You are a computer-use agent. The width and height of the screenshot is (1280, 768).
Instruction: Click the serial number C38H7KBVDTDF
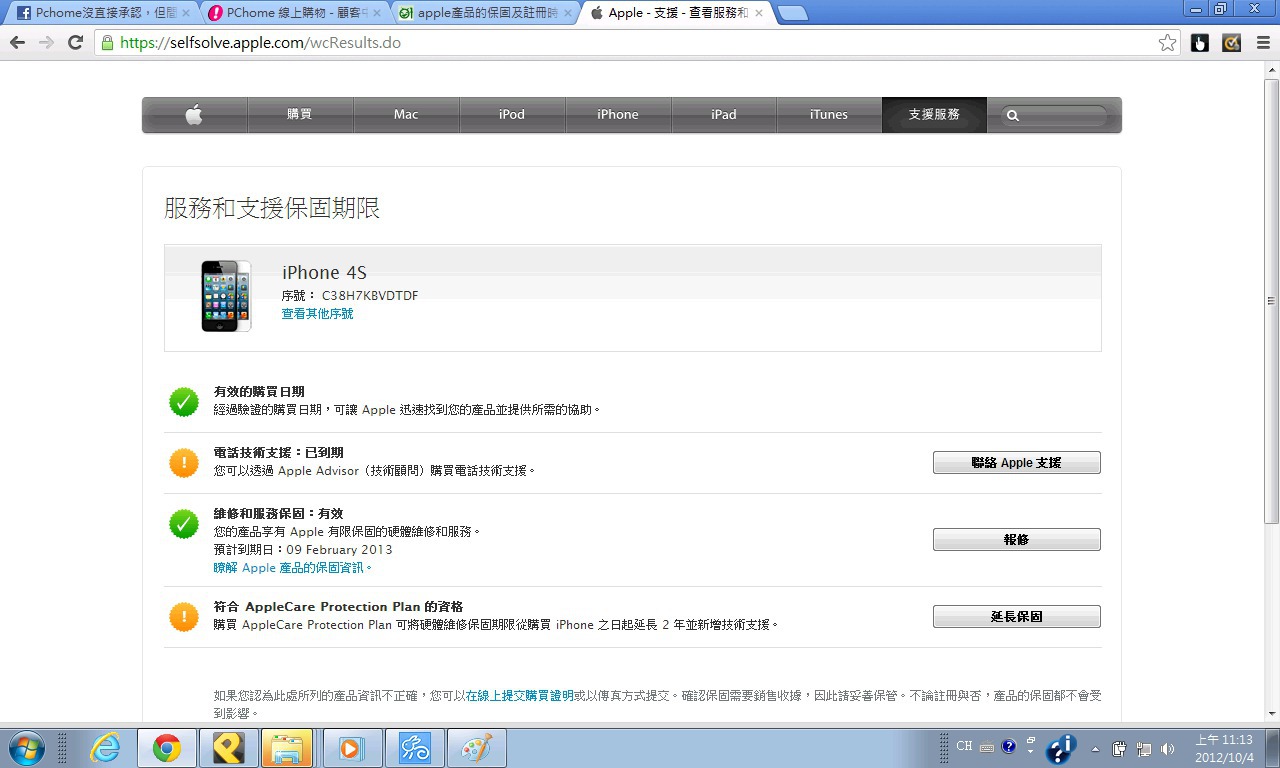pos(370,296)
